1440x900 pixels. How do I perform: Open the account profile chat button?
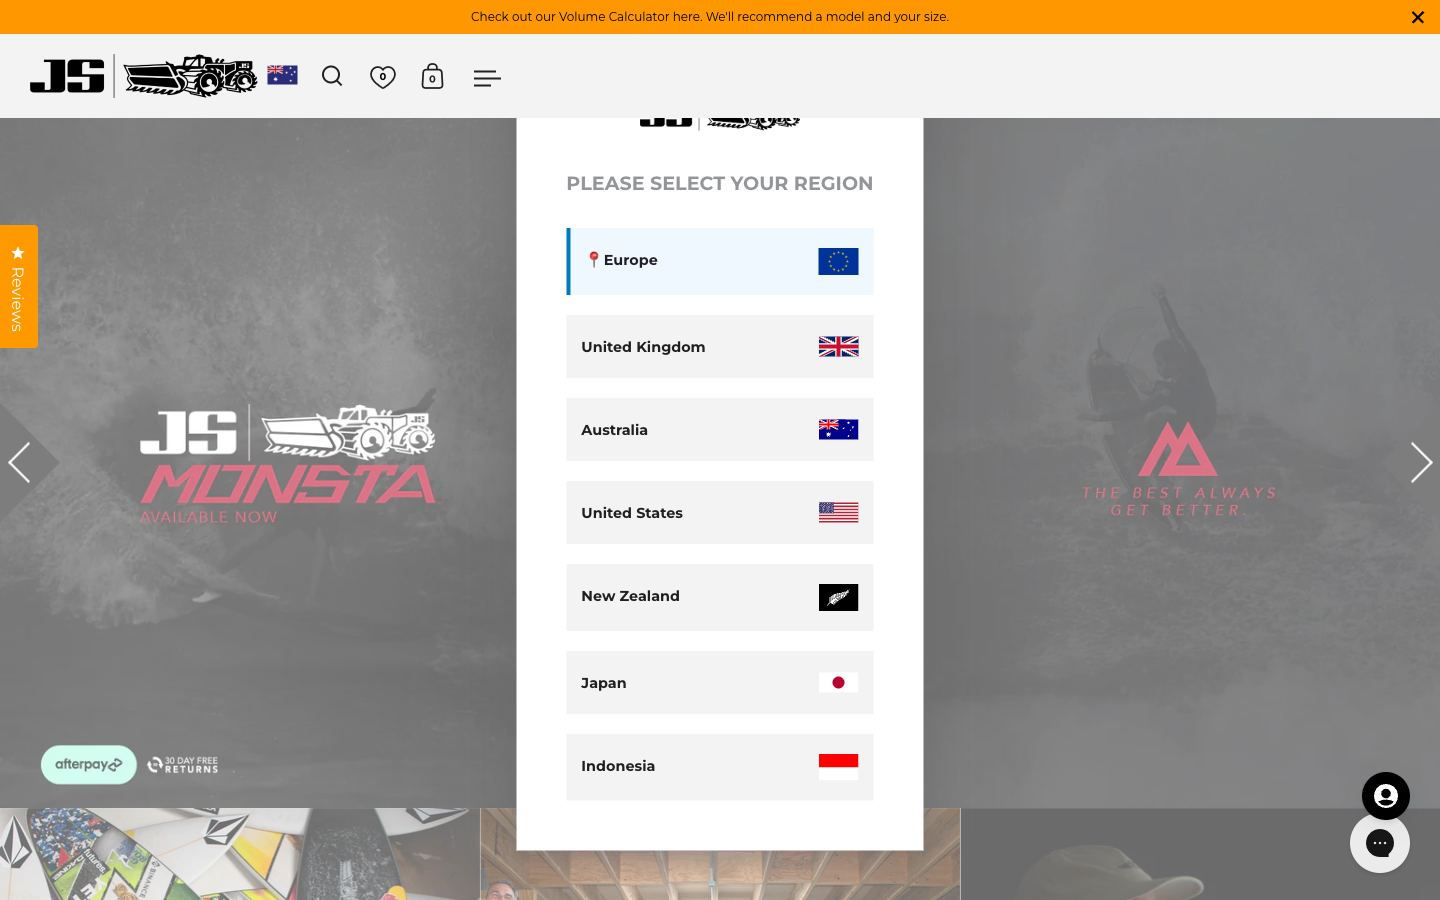coord(1385,796)
